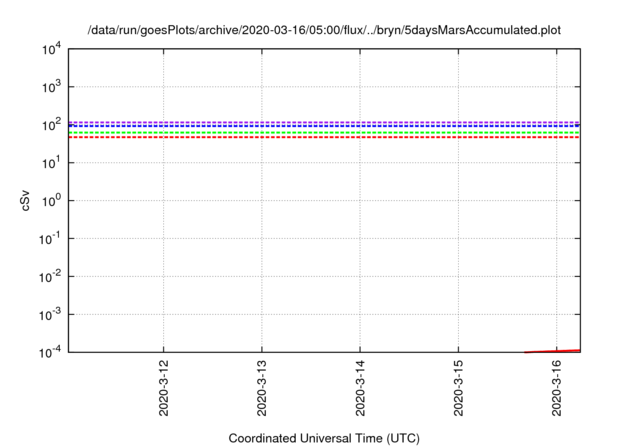Screen dimensions: 640x448
Task: Click the 10^4 y-axis tick label
Action: (x=54, y=50)
